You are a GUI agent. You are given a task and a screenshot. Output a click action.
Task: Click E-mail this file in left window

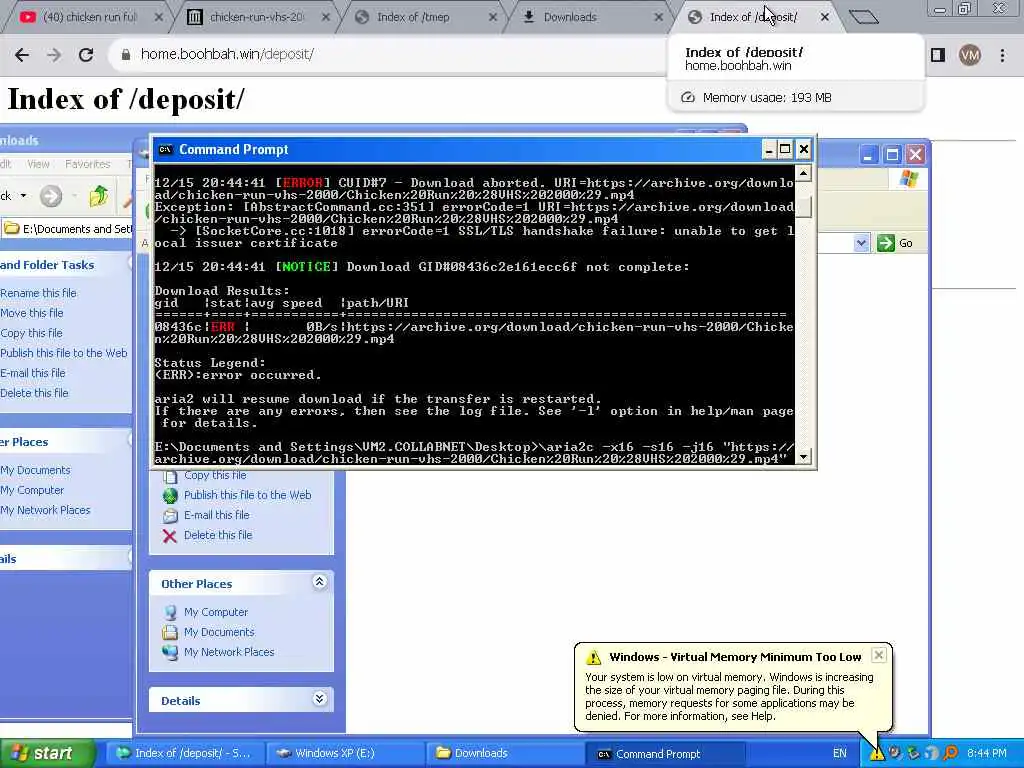pos(33,373)
